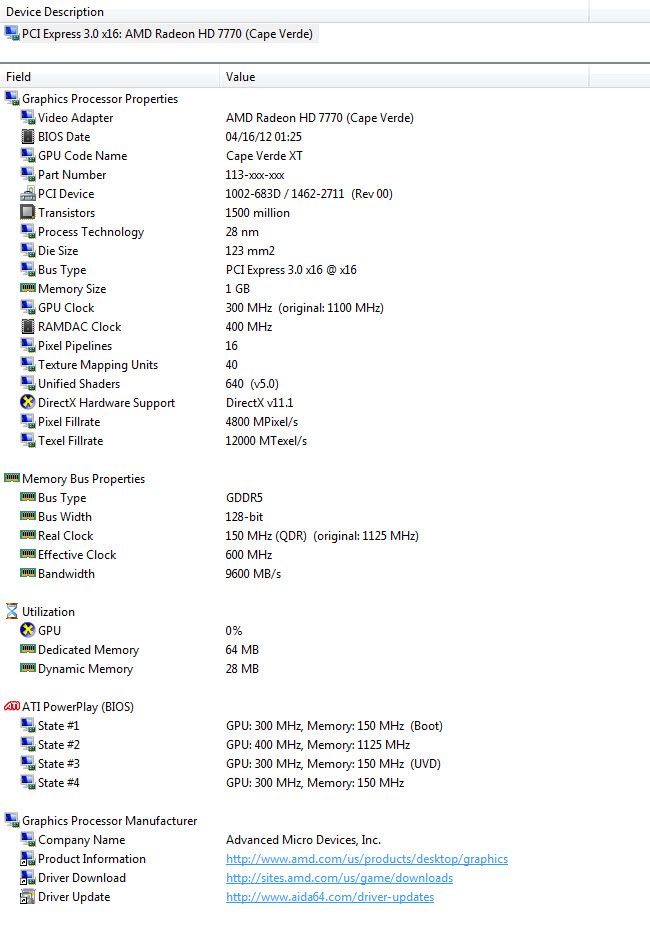Select the Pixel Fillrate field label
The width and height of the screenshot is (650, 933).
pyautogui.click(x=69, y=422)
